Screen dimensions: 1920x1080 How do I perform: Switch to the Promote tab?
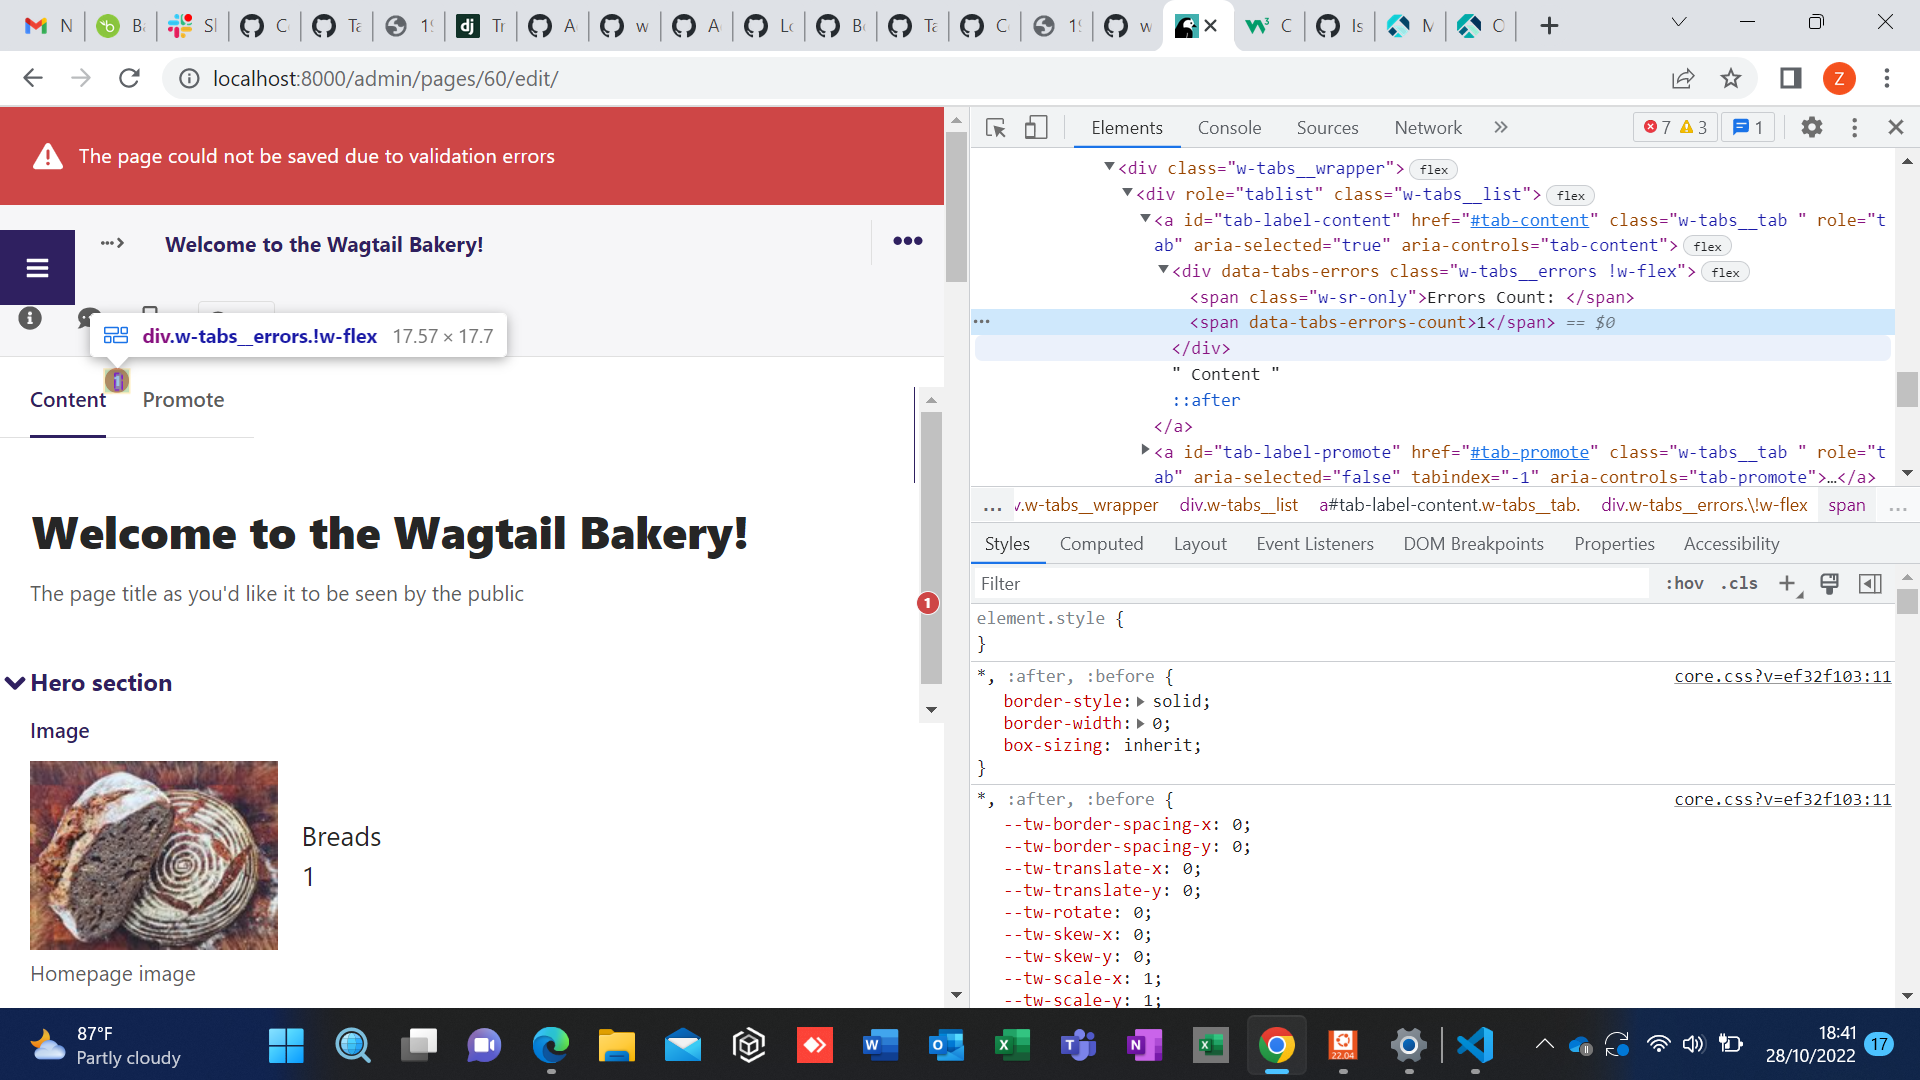[x=183, y=400]
